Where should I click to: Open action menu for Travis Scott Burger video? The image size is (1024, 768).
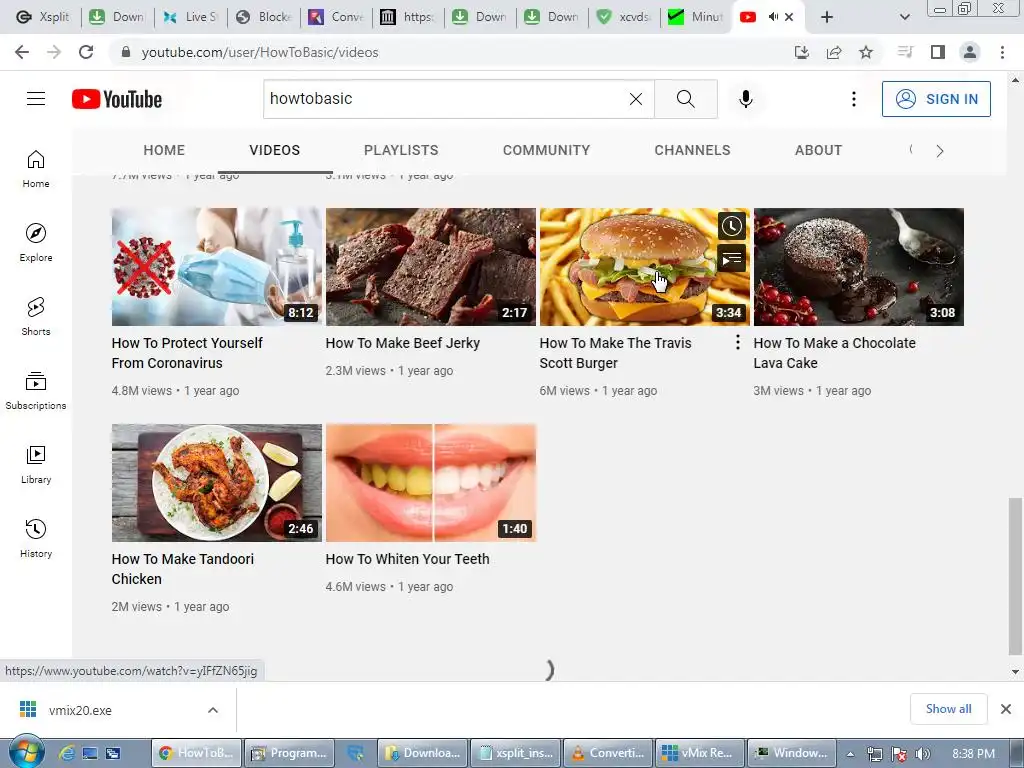point(737,342)
